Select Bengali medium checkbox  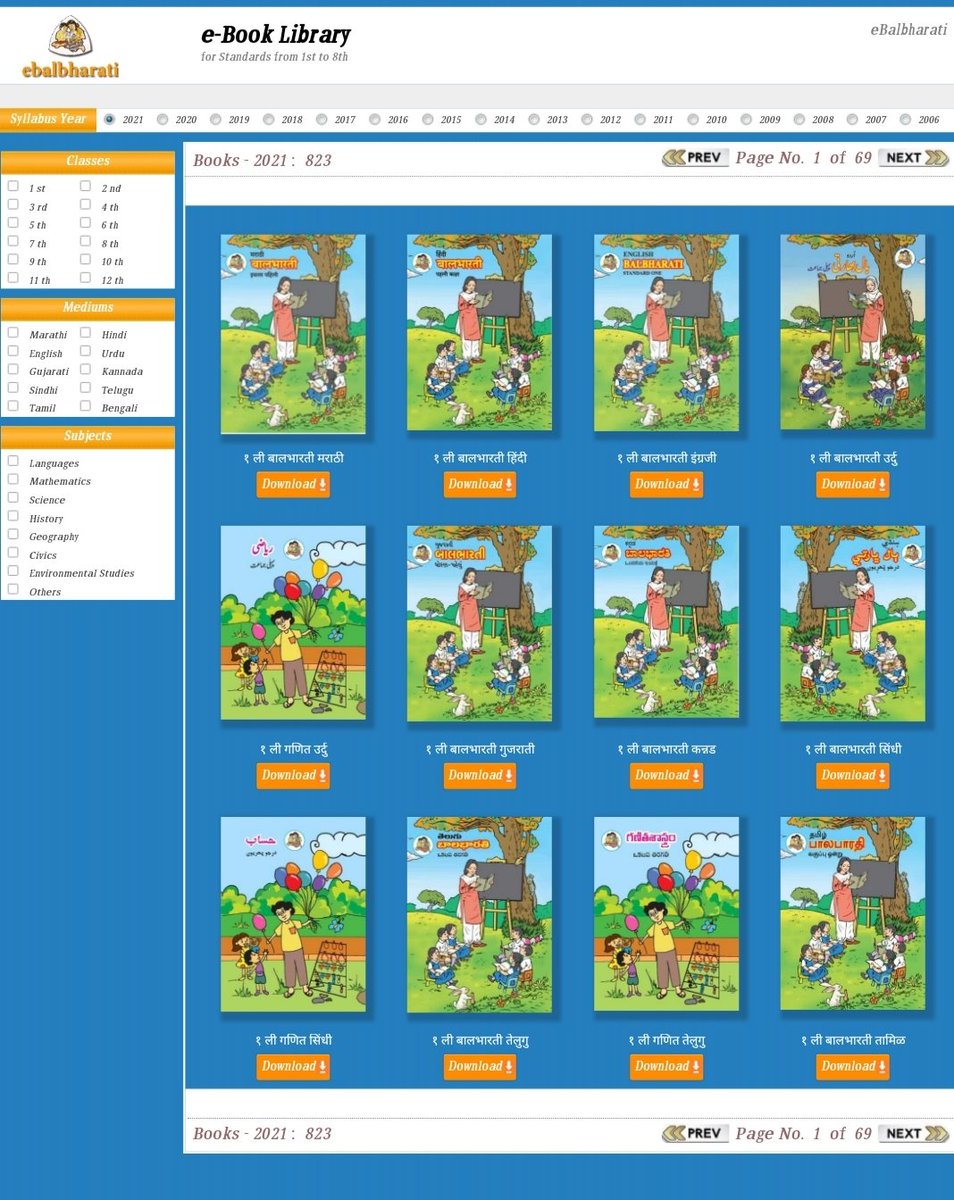(86, 406)
